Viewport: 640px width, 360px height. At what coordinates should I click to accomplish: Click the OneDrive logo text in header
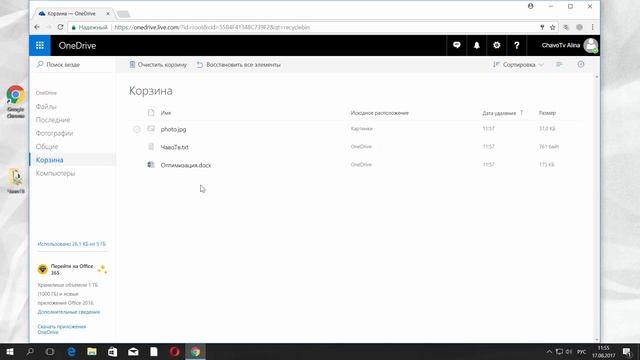(x=77, y=45)
